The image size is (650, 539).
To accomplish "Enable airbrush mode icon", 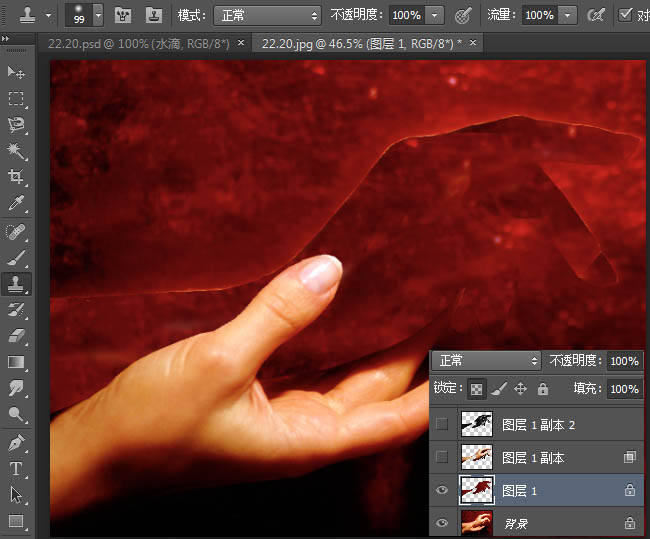I will 596,15.
